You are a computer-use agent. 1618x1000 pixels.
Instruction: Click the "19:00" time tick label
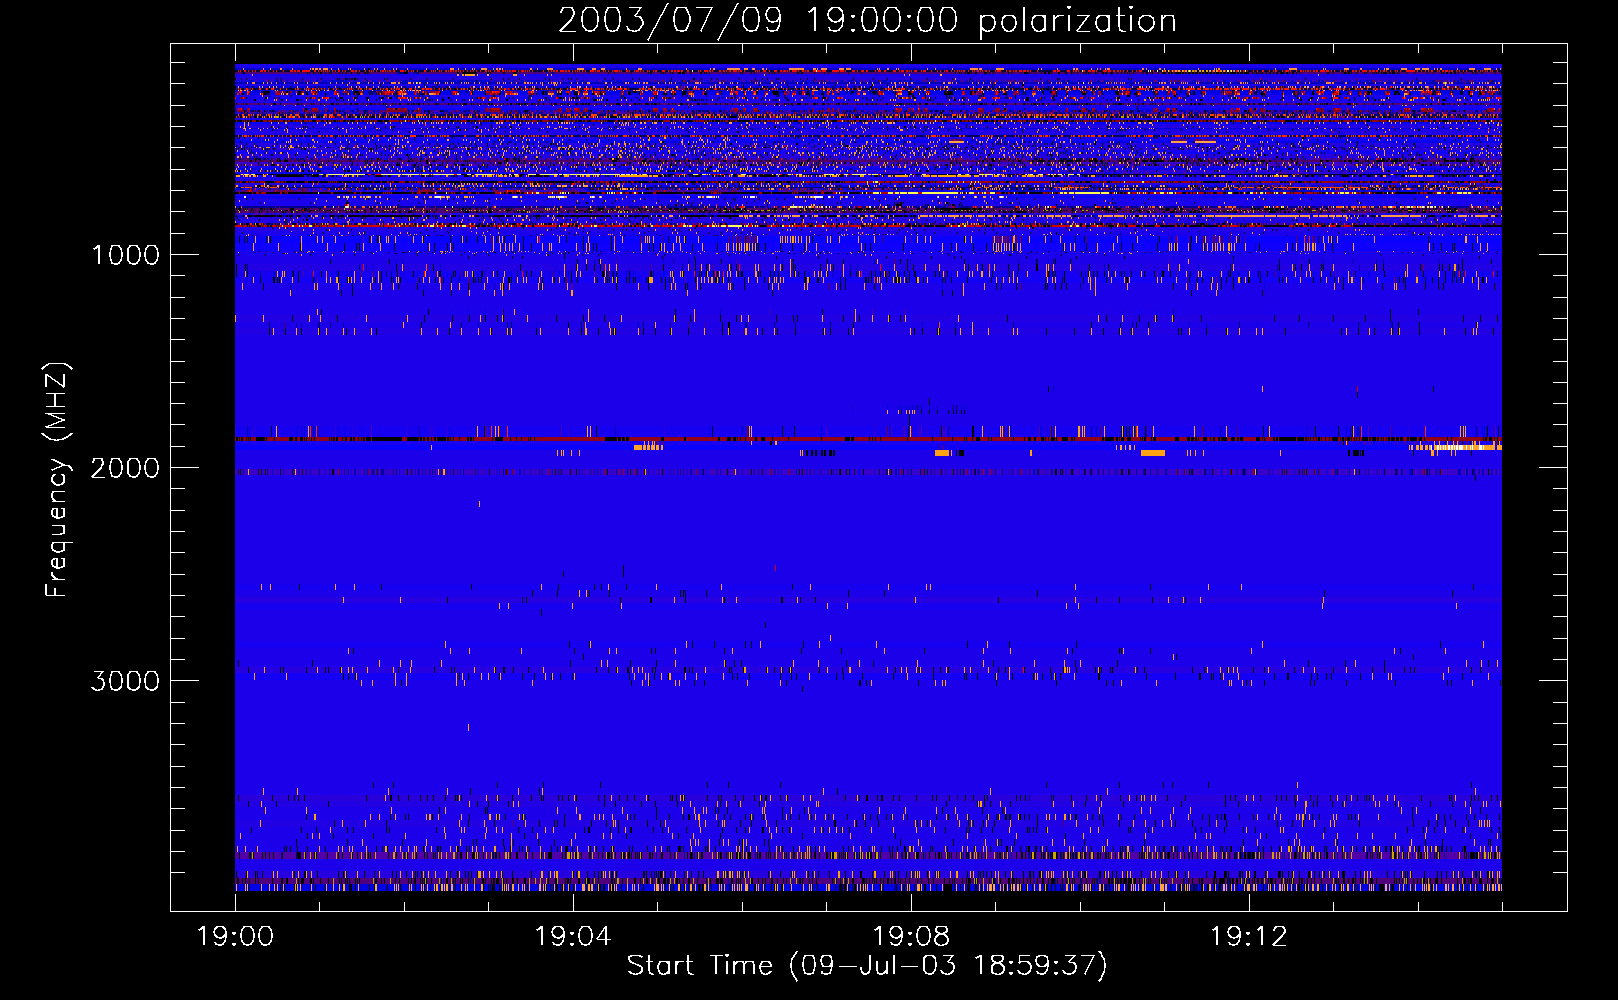tap(235, 937)
